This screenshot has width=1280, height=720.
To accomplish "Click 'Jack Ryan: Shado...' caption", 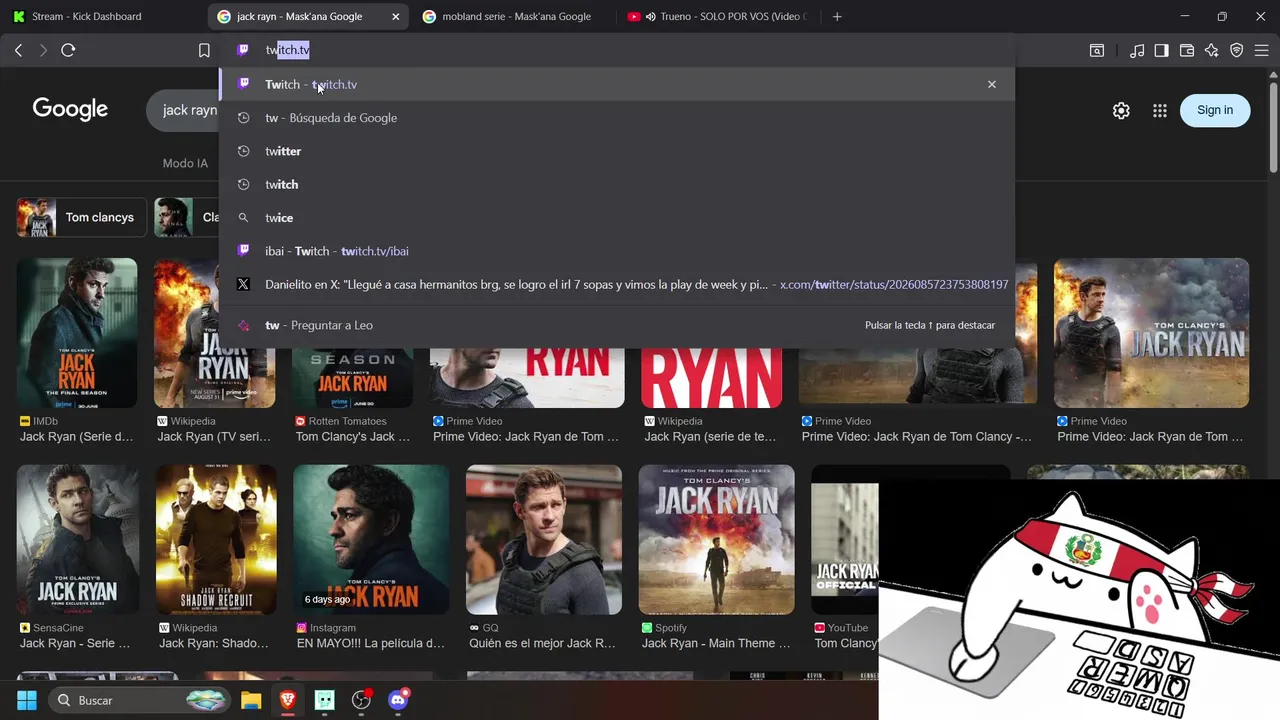I will 213,643.
